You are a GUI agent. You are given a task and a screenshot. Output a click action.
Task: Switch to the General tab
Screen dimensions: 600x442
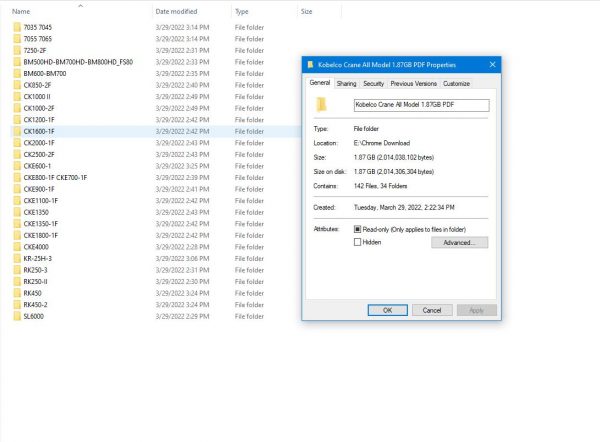click(320, 83)
